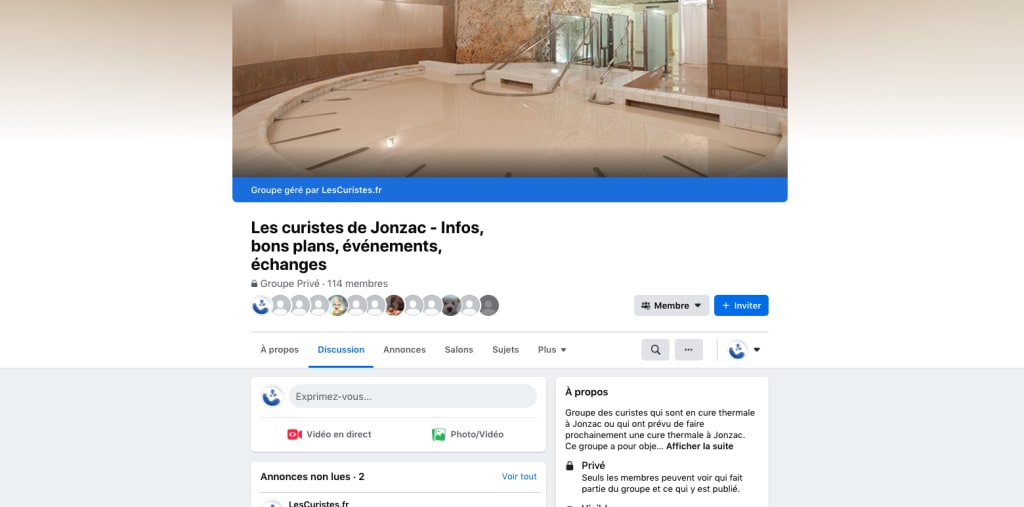Click the Photo/Vidéo picture icon
Image resolution: width=1024 pixels, height=507 pixels.
pyautogui.click(x=439, y=434)
